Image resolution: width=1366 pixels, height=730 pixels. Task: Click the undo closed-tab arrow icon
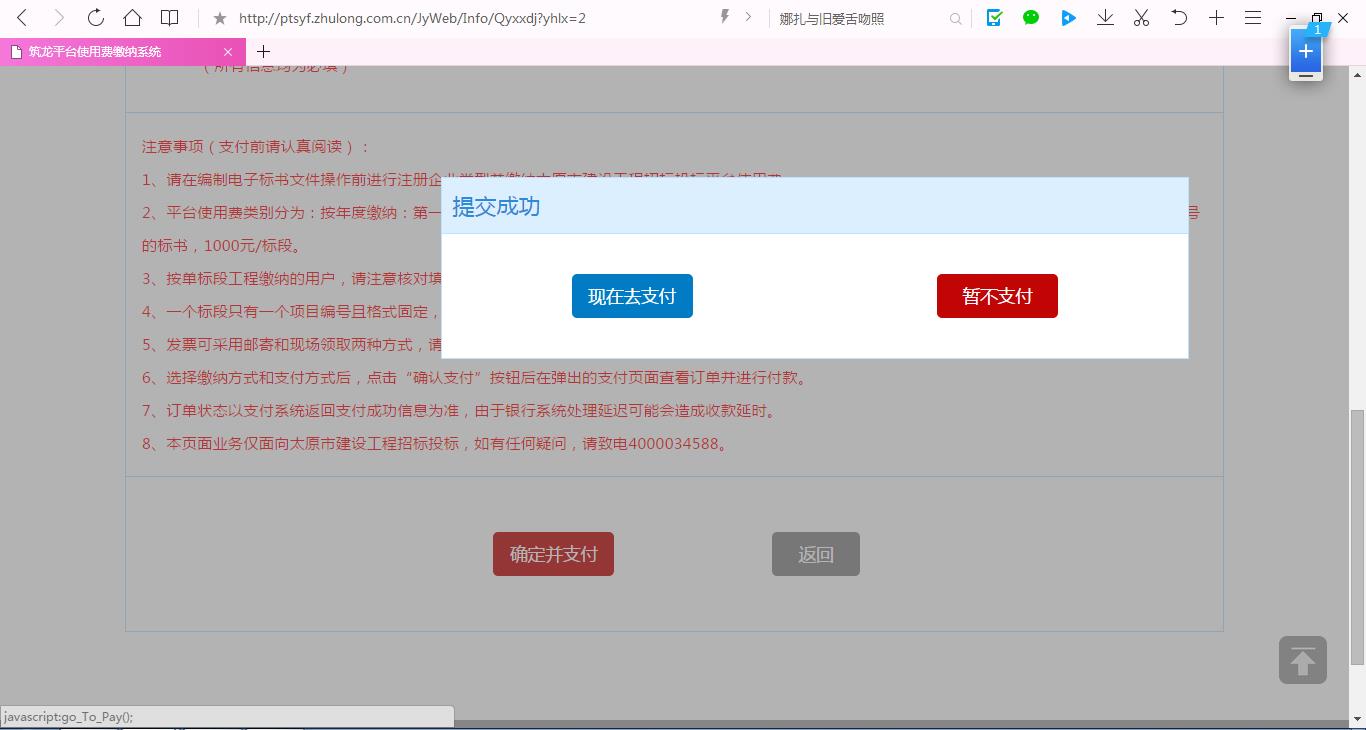coord(1179,18)
